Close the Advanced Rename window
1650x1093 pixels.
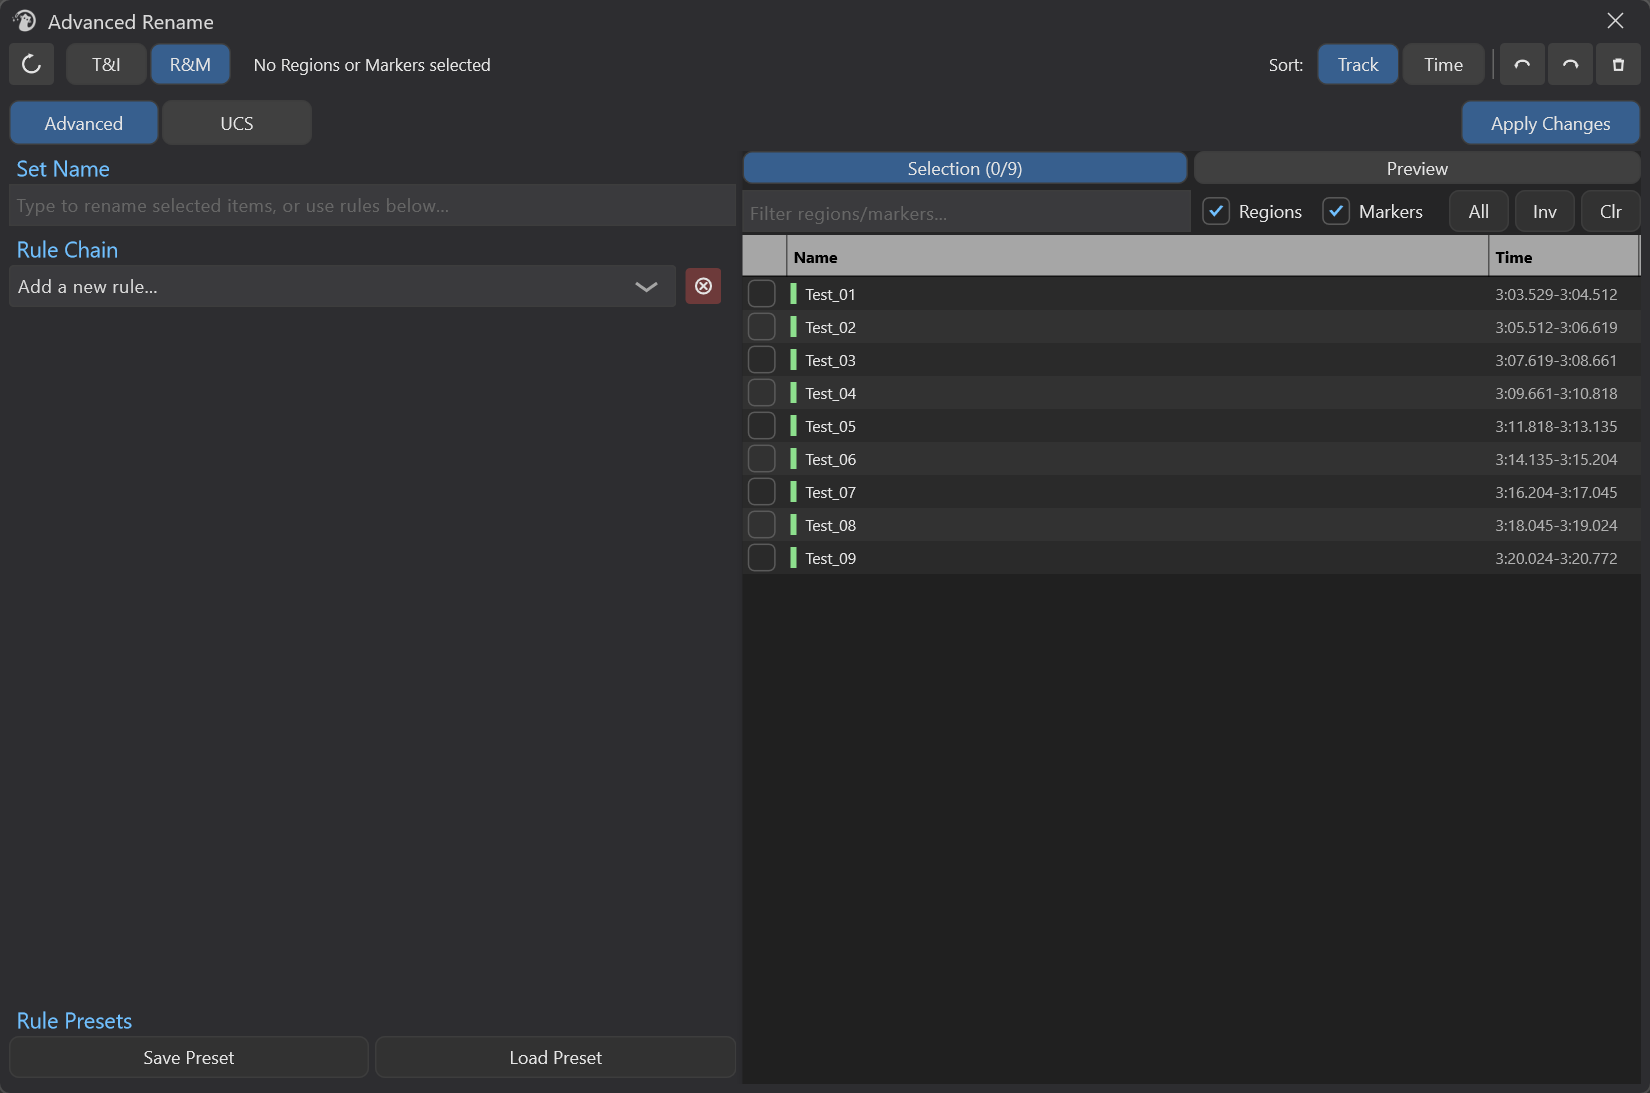pos(1615,20)
